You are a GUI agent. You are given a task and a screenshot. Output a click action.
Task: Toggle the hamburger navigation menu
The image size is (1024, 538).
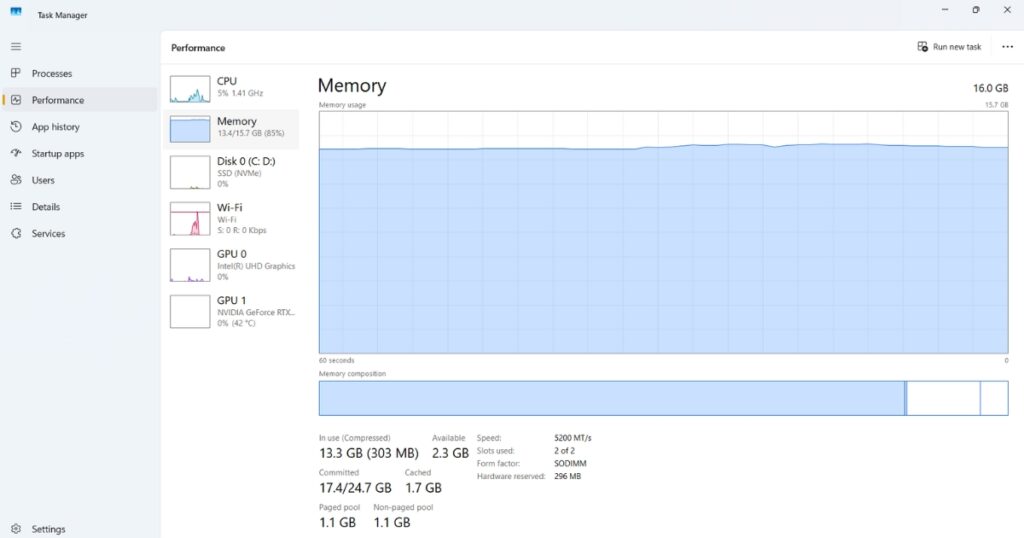[15, 46]
